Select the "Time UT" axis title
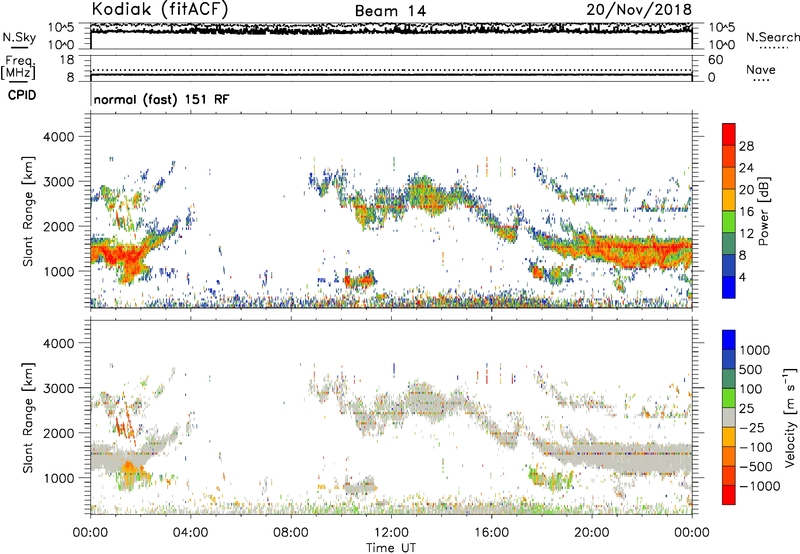 click(391, 548)
